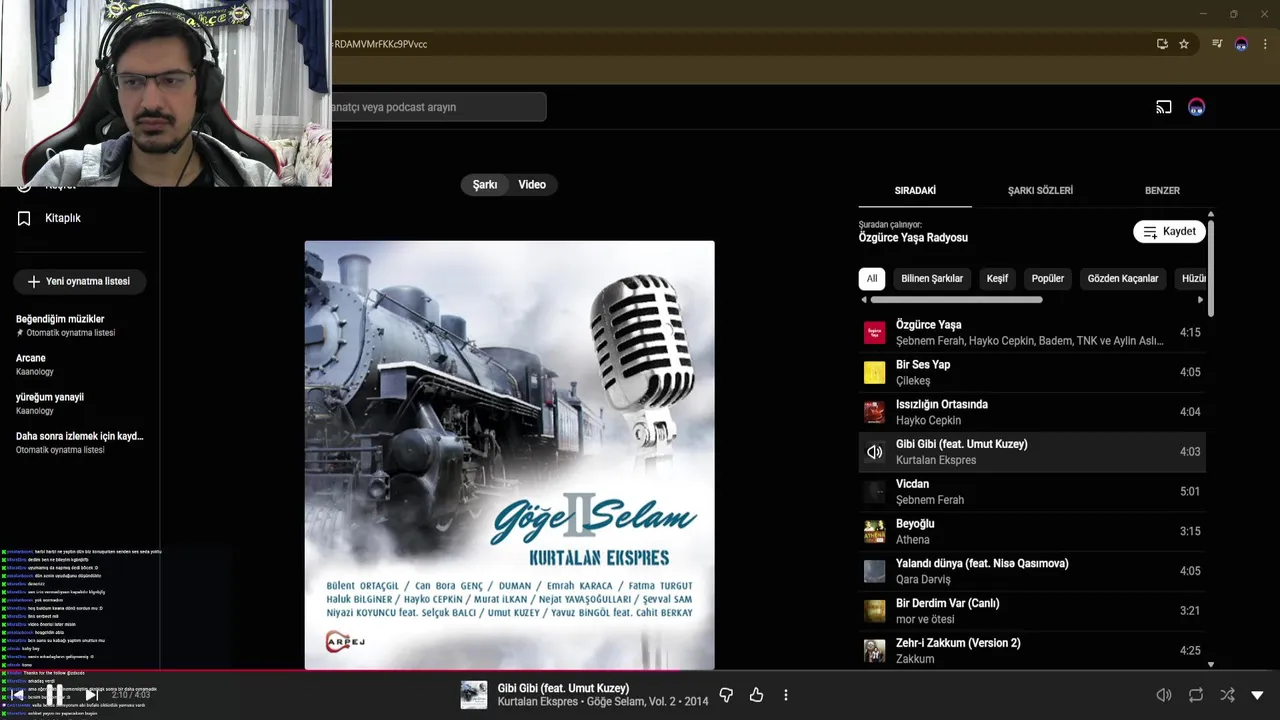This screenshot has width=1280, height=720.
Task: Click the browser address bar URL
Action: pyautogui.click(x=380, y=44)
